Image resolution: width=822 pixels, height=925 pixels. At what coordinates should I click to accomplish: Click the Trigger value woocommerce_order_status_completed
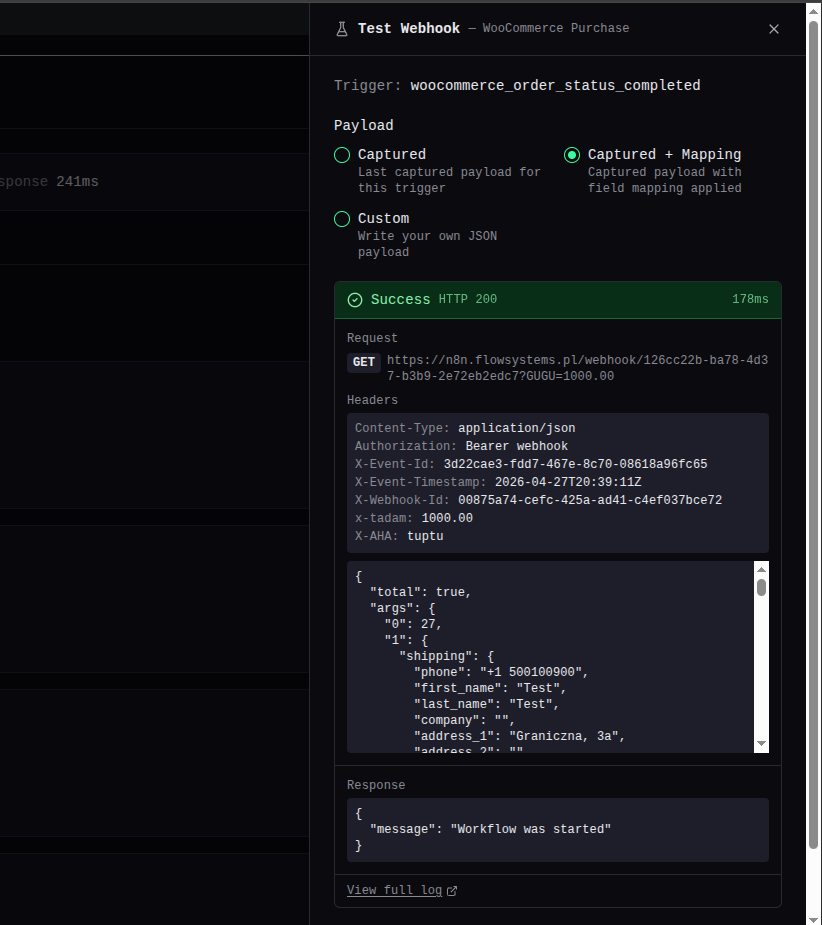555,86
